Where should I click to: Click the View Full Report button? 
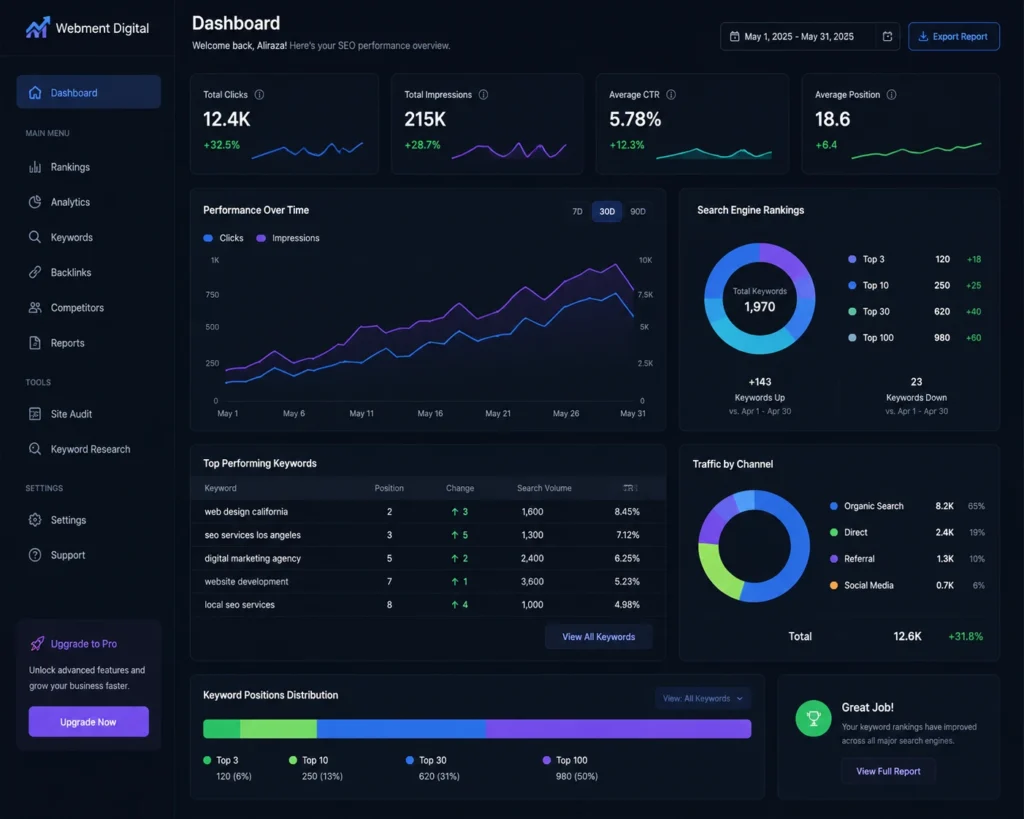coord(888,771)
